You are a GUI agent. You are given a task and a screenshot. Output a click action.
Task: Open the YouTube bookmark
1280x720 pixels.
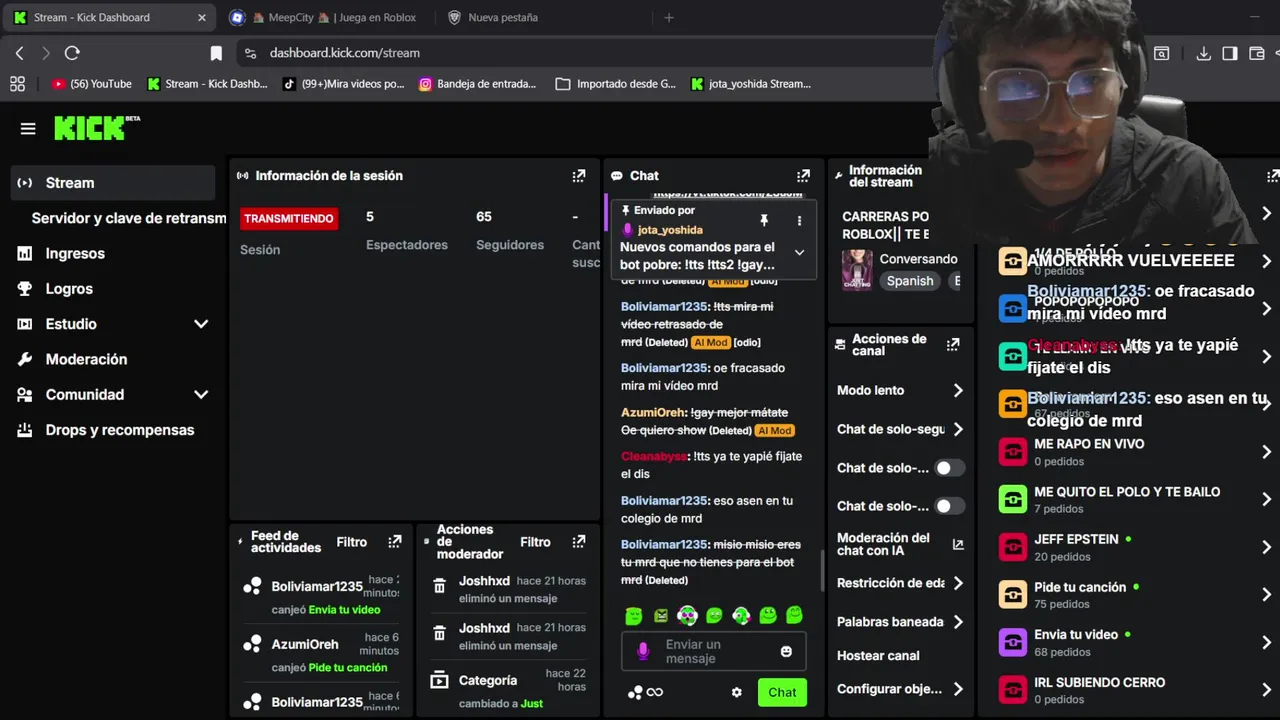[x=91, y=84]
